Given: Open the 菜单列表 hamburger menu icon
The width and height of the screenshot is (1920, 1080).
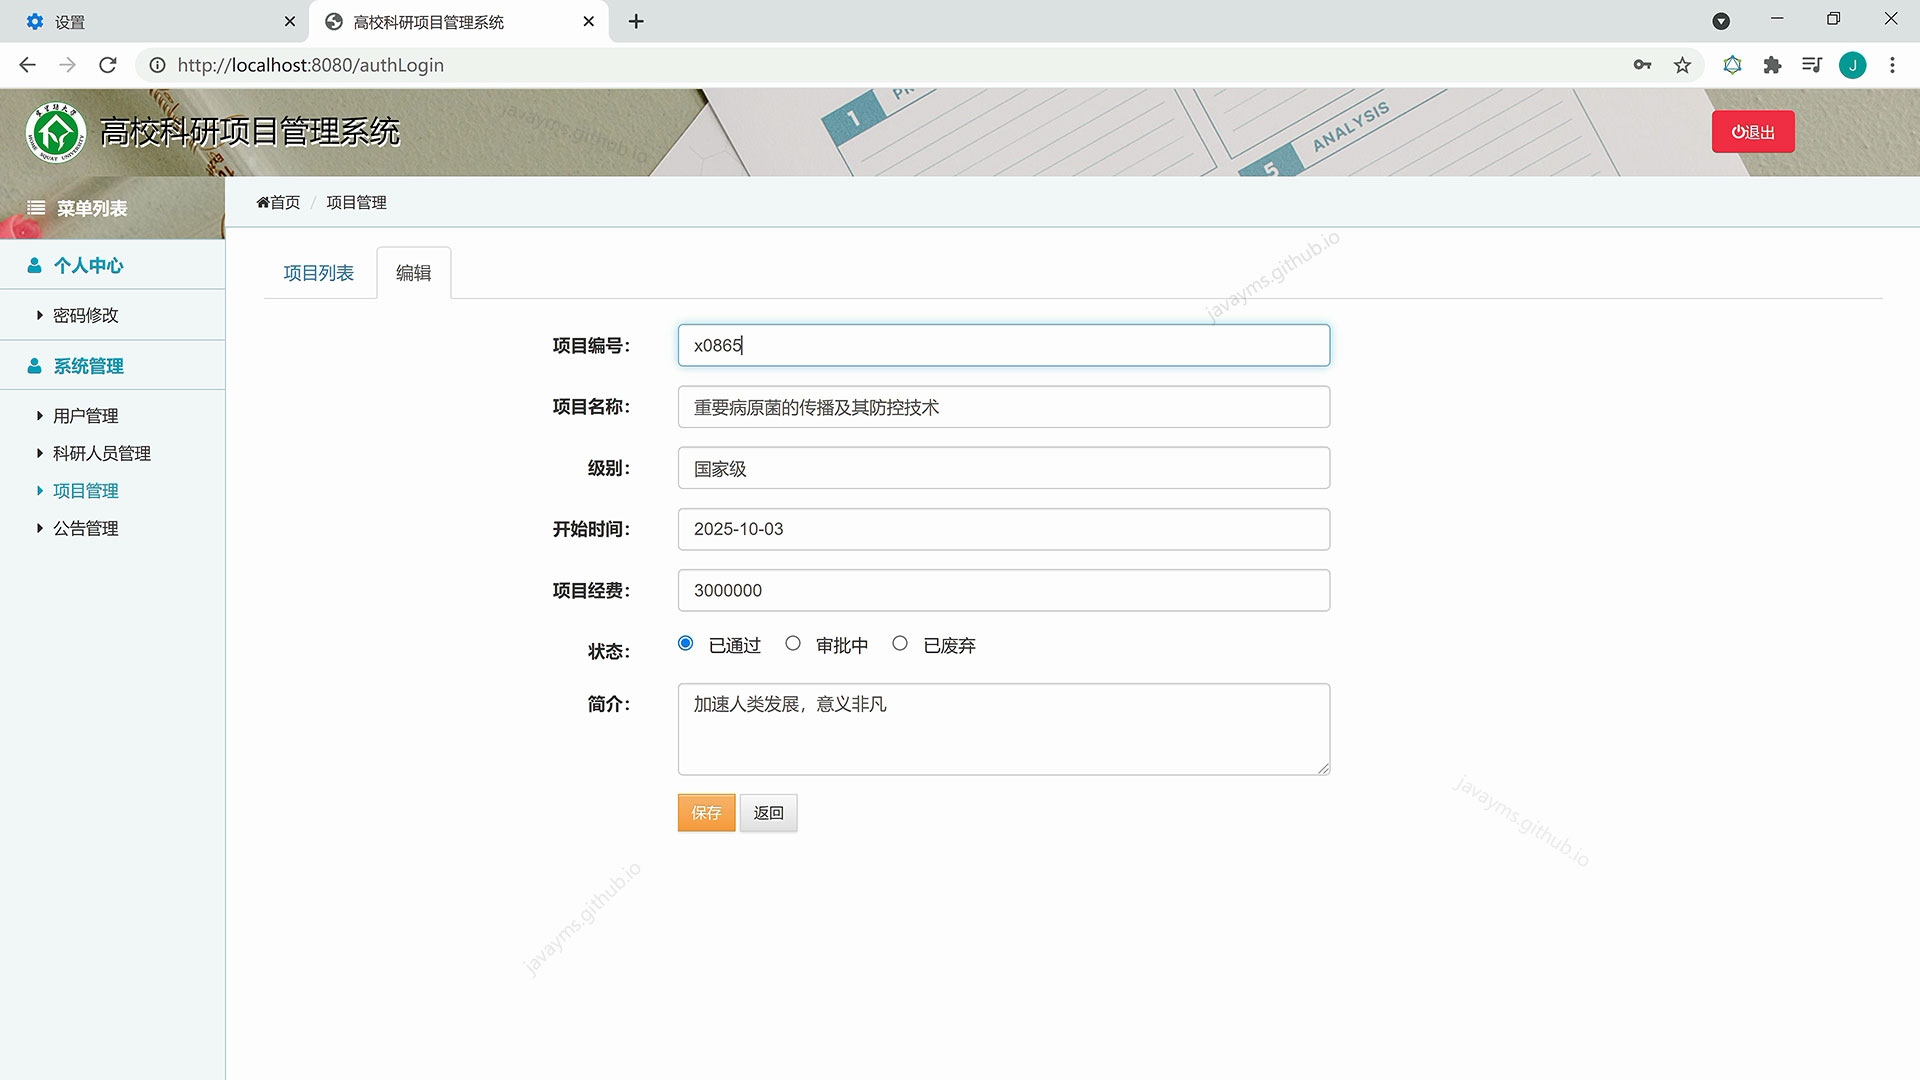Looking at the screenshot, I should click(x=36, y=208).
